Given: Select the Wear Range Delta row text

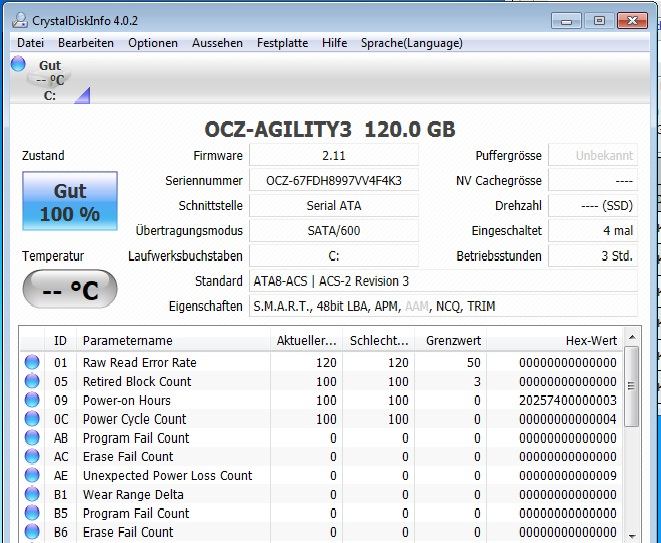Looking at the screenshot, I should click(x=133, y=495).
